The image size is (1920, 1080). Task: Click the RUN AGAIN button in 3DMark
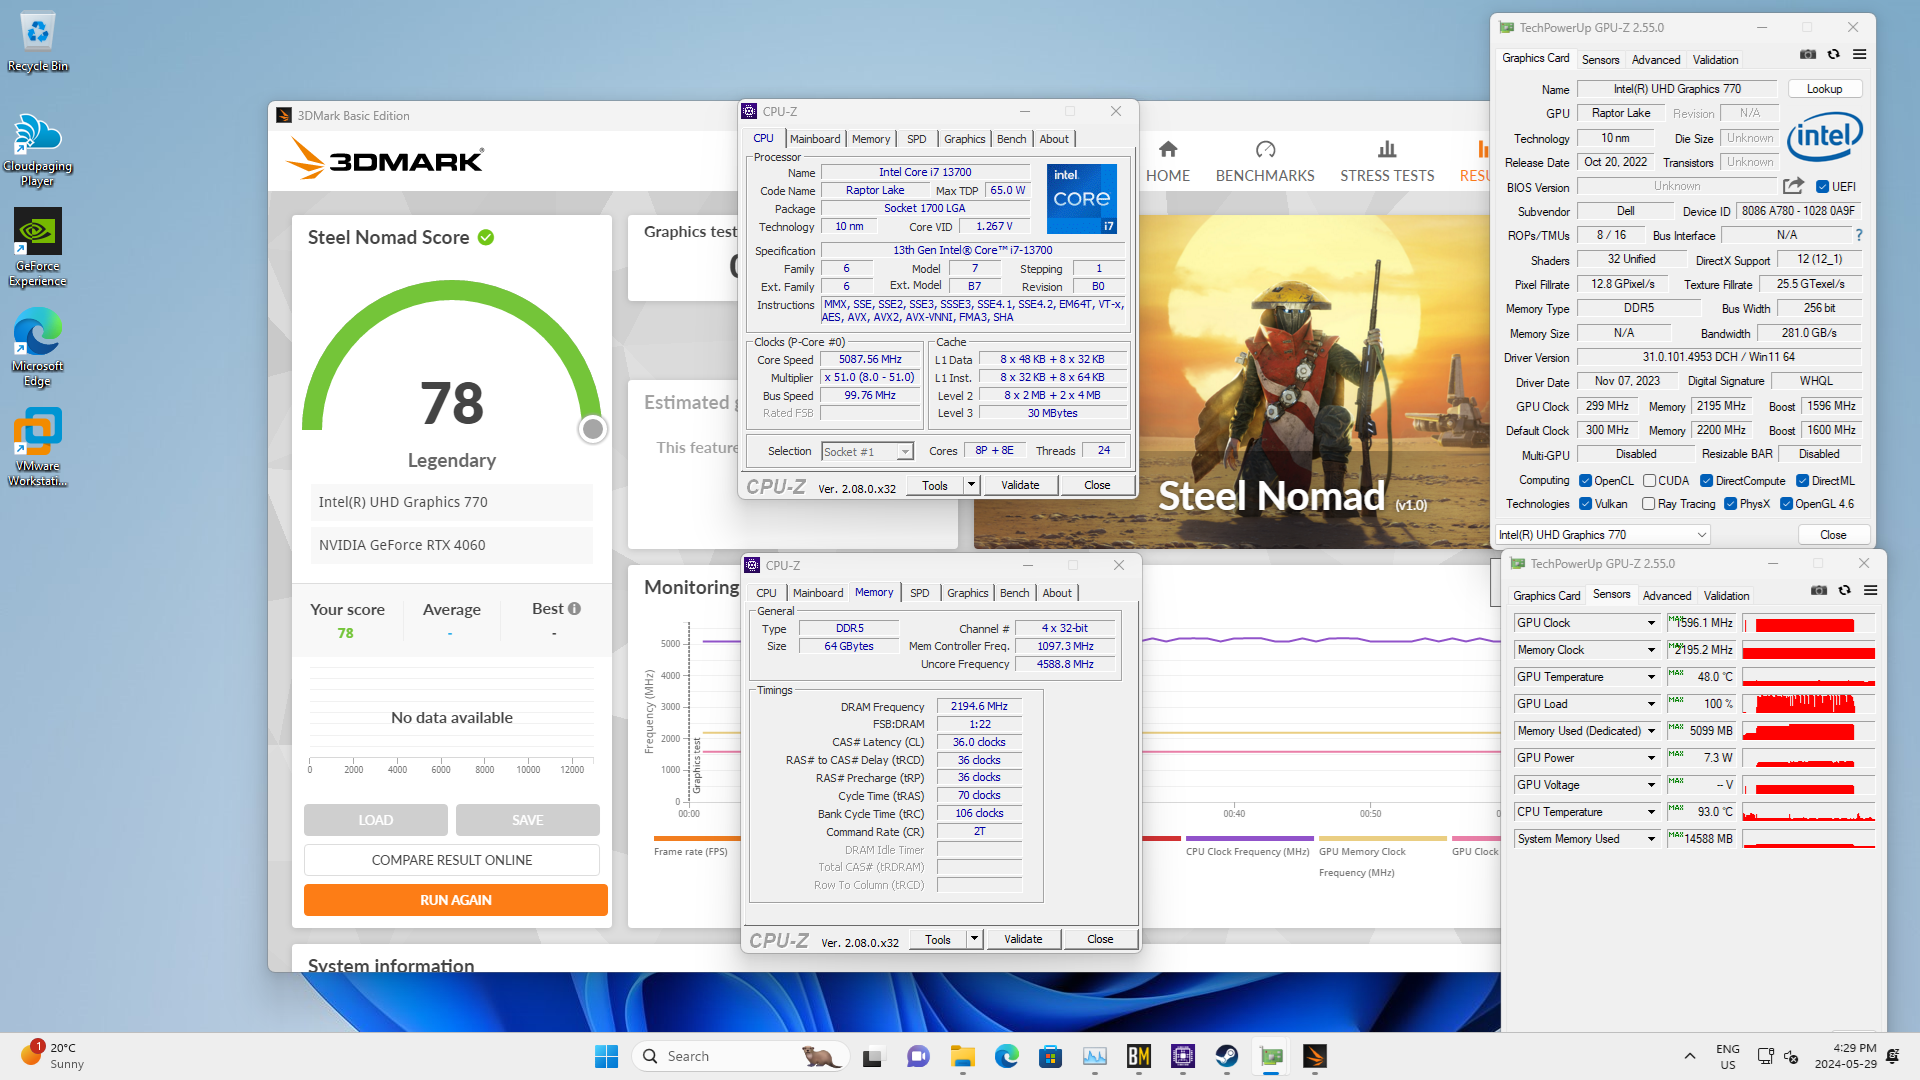456,900
